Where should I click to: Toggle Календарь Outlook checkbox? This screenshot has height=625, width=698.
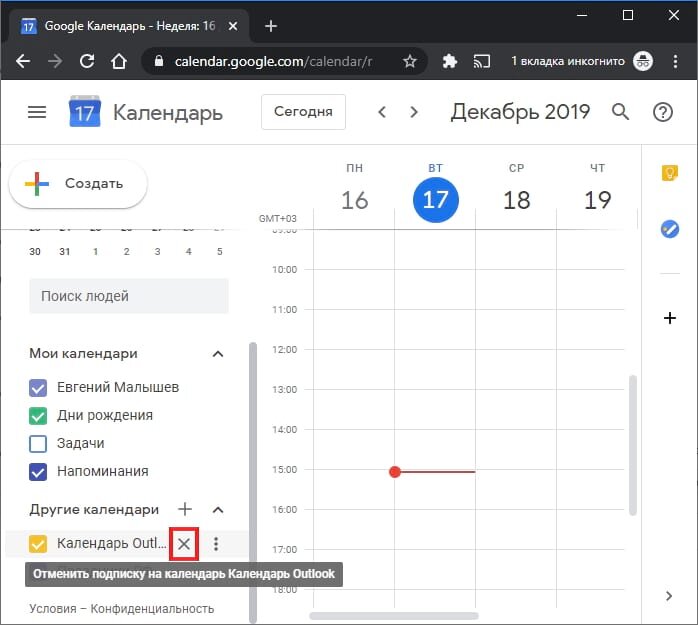tap(38, 544)
